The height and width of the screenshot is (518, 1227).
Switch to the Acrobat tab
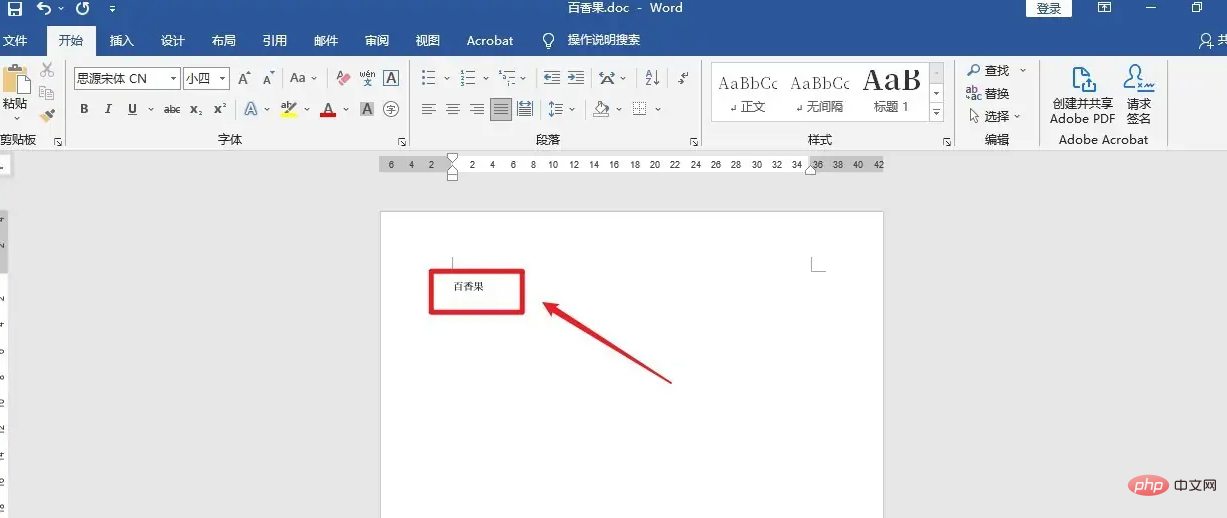tap(490, 40)
